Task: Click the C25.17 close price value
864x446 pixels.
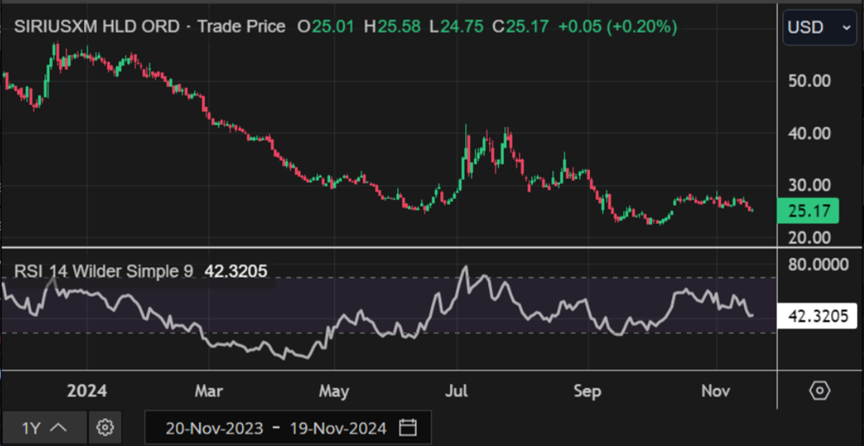Action: pos(521,27)
